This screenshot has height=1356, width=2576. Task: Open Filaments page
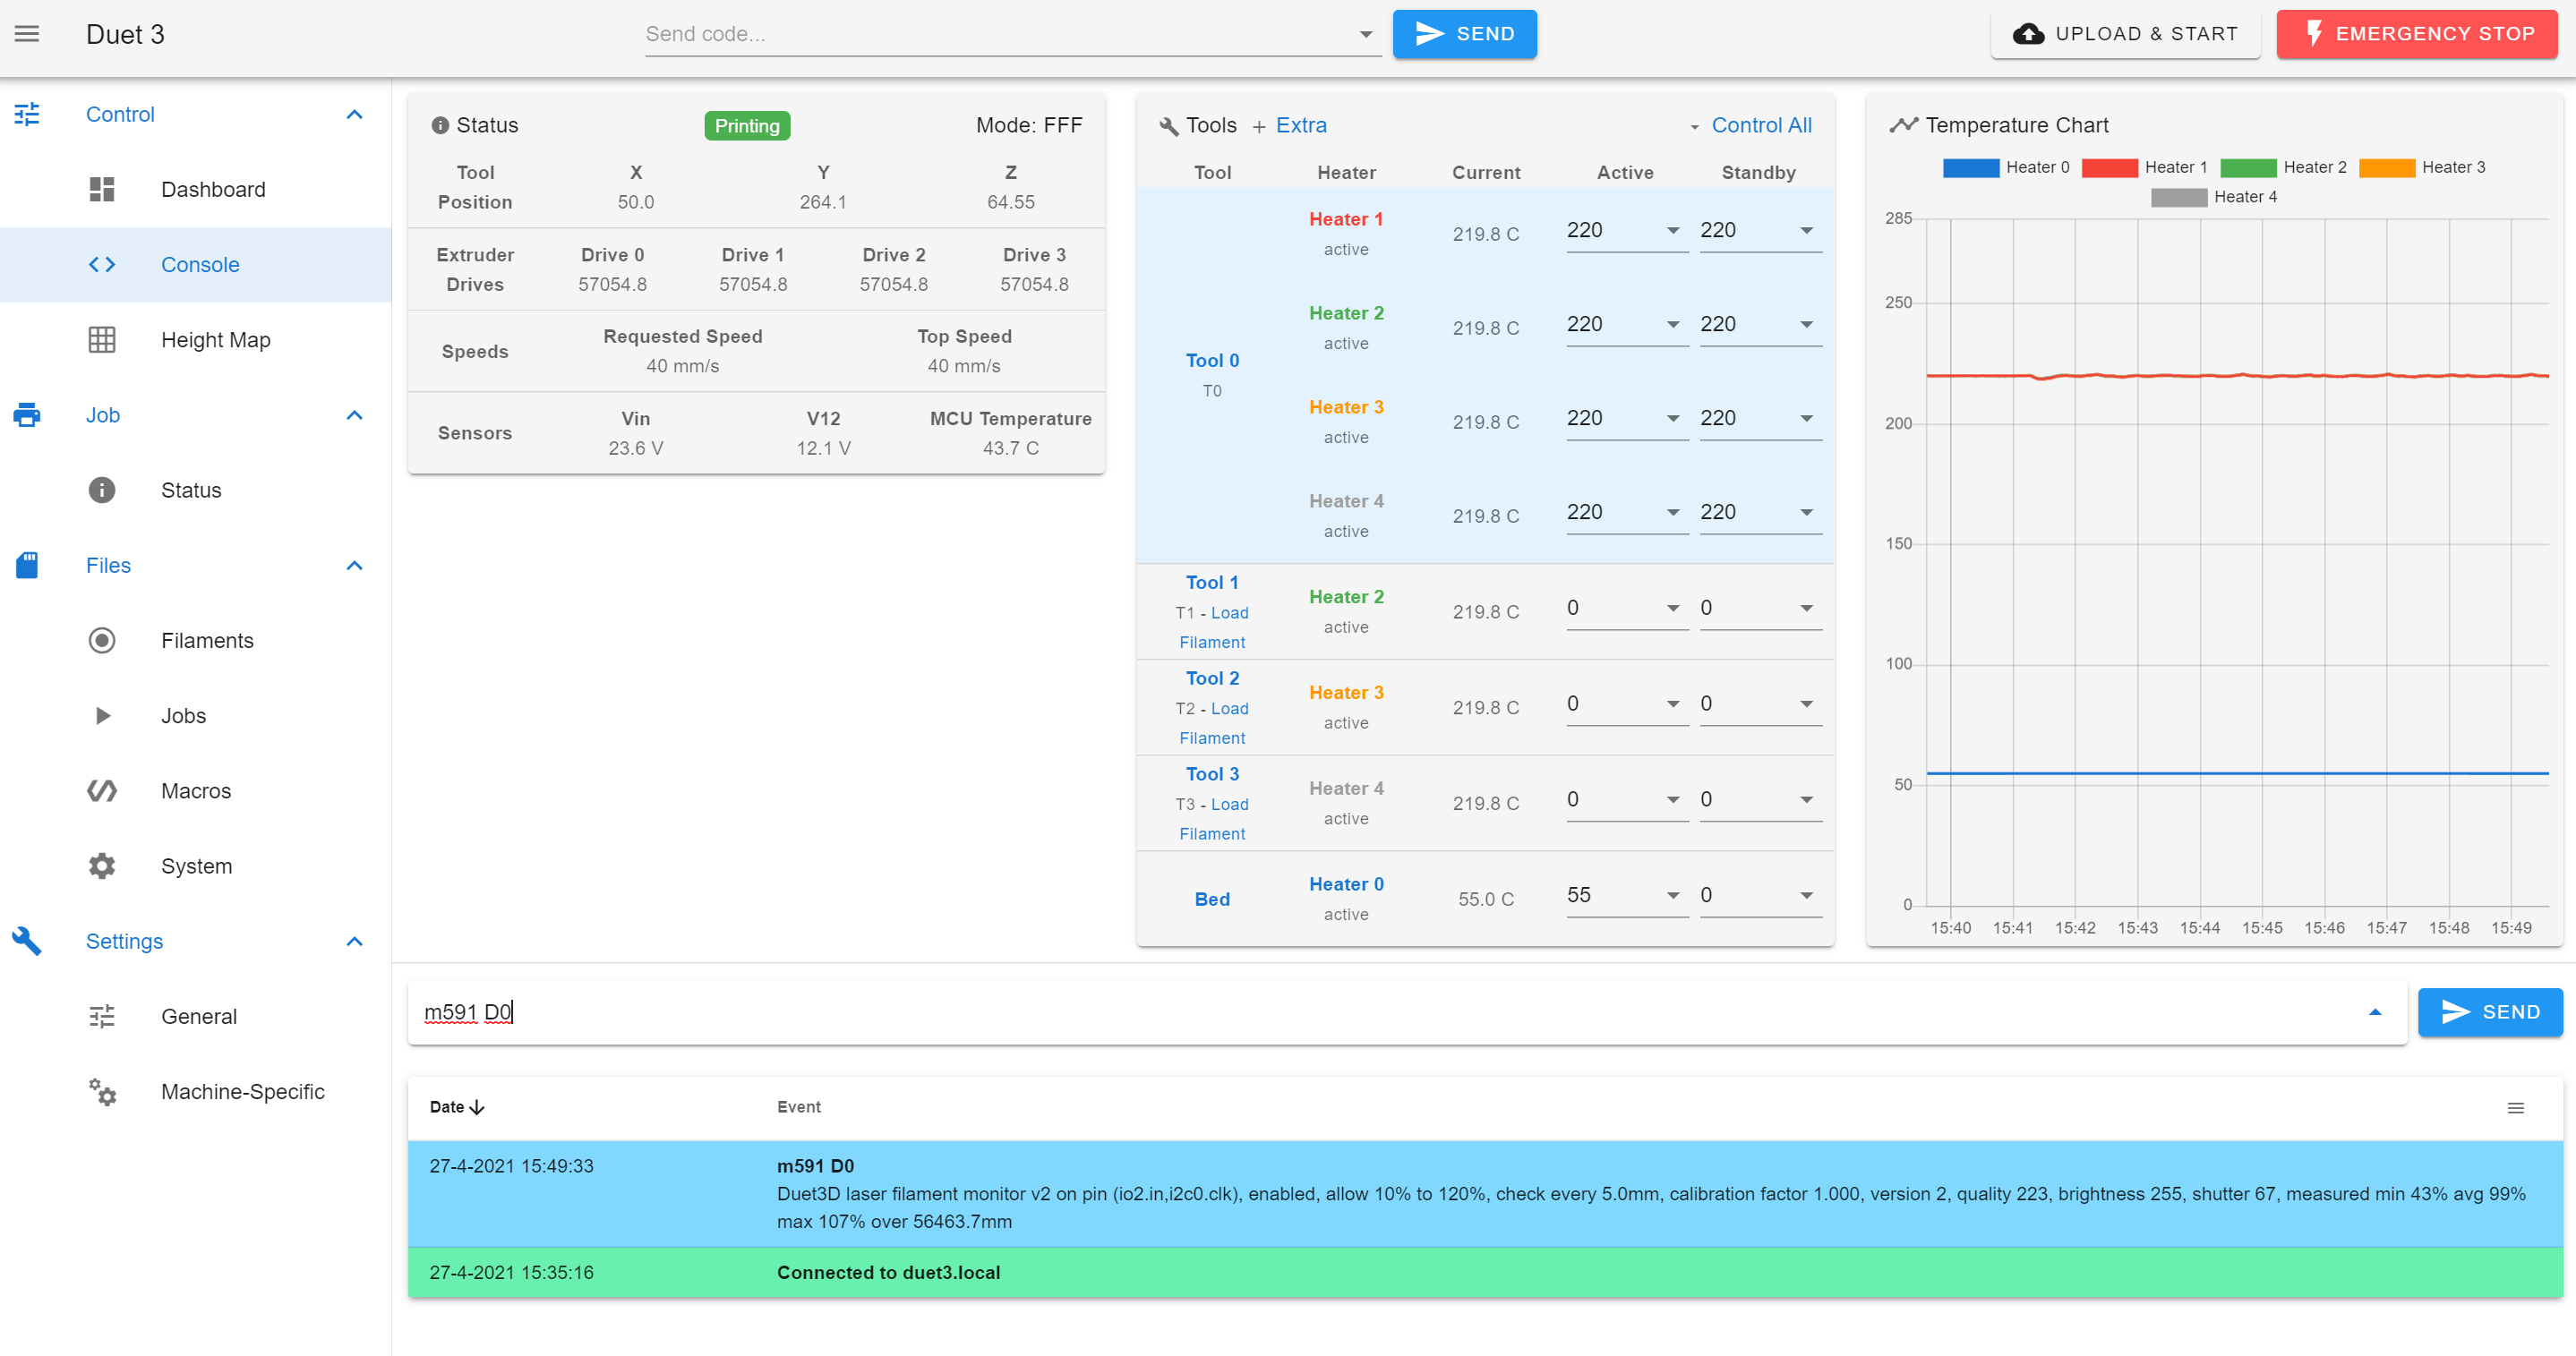pyautogui.click(x=196, y=640)
